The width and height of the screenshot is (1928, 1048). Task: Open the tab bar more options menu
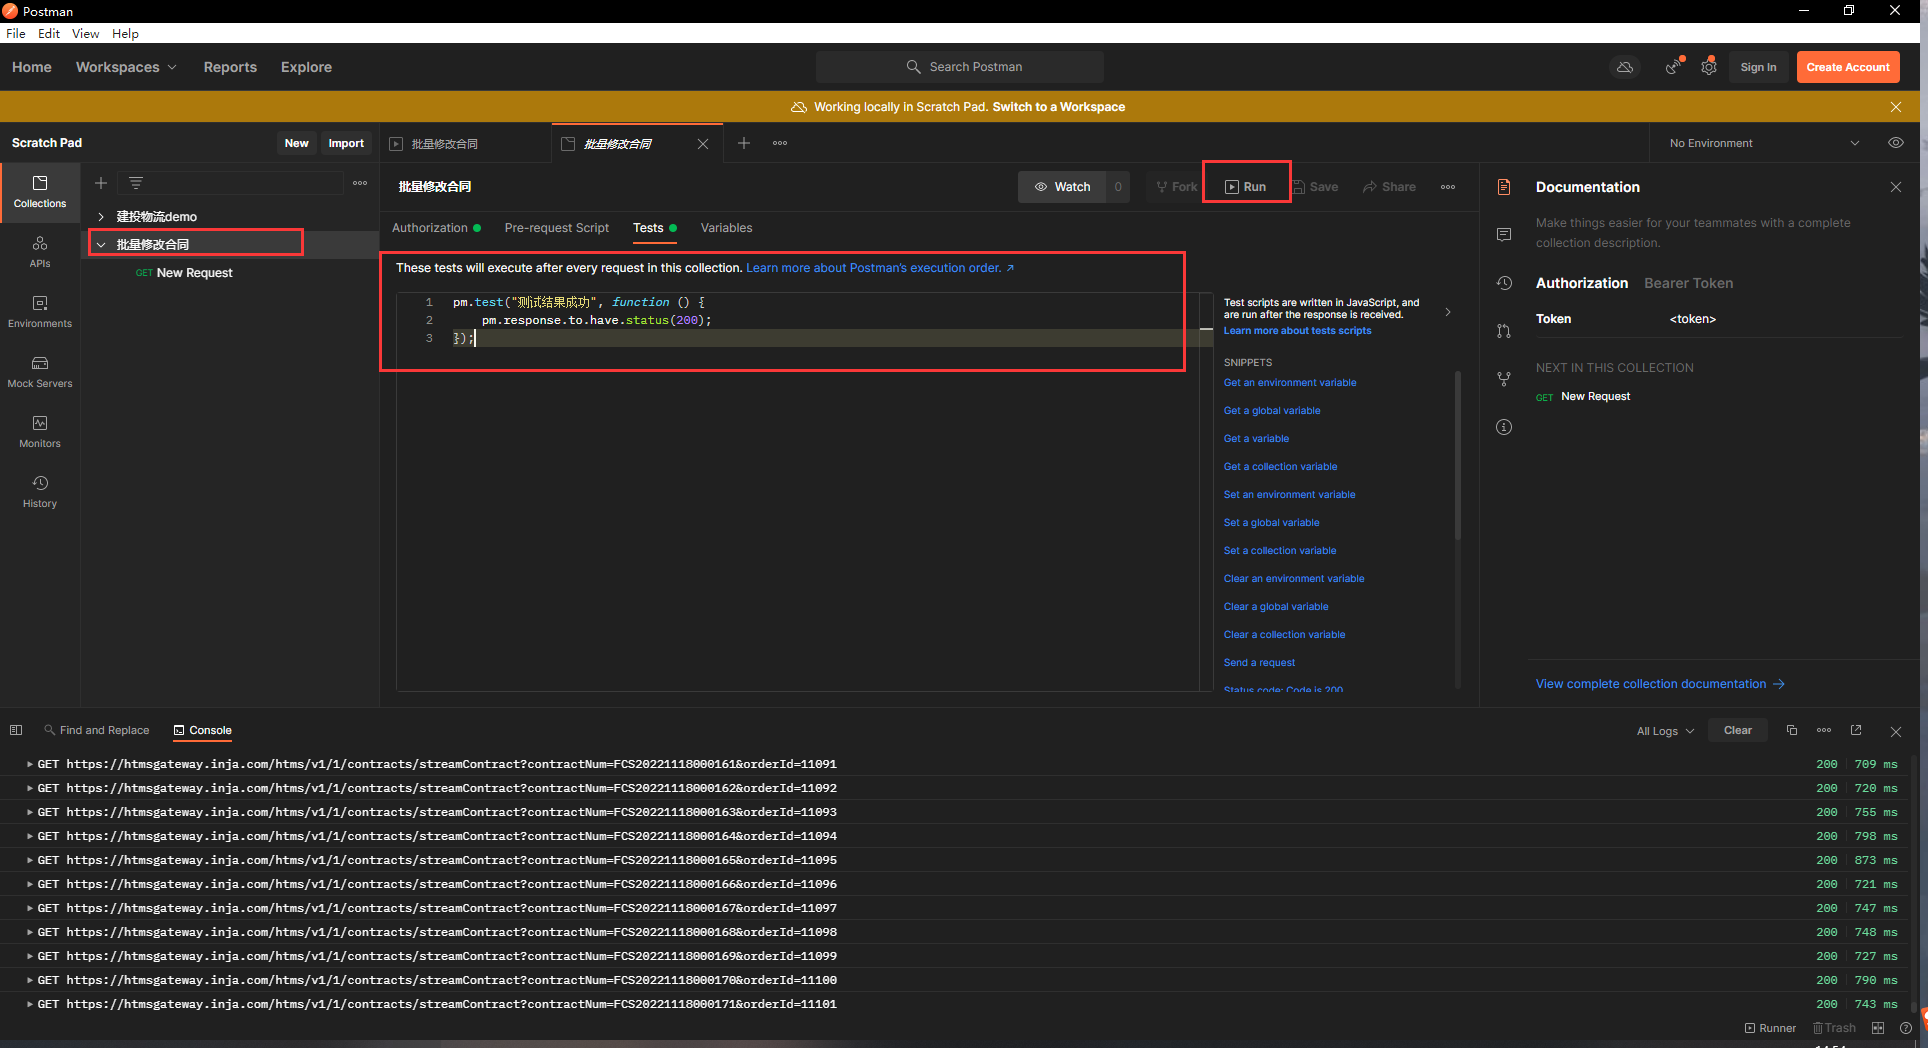click(x=780, y=143)
